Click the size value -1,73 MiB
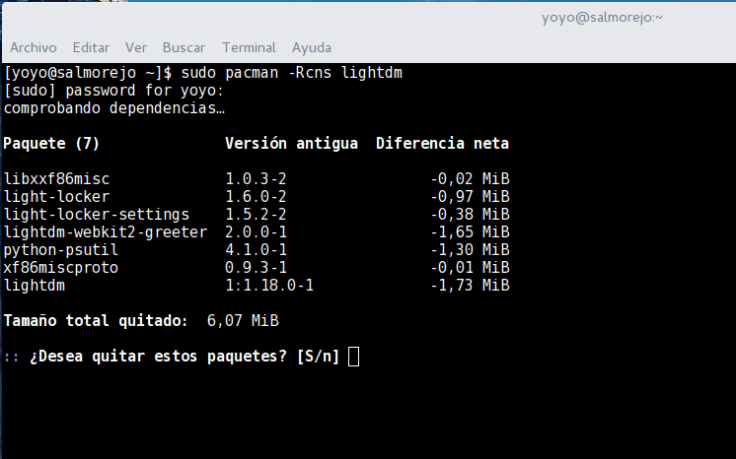Image resolution: width=736 pixels, height=459 pixels. [x=470, y=286]
